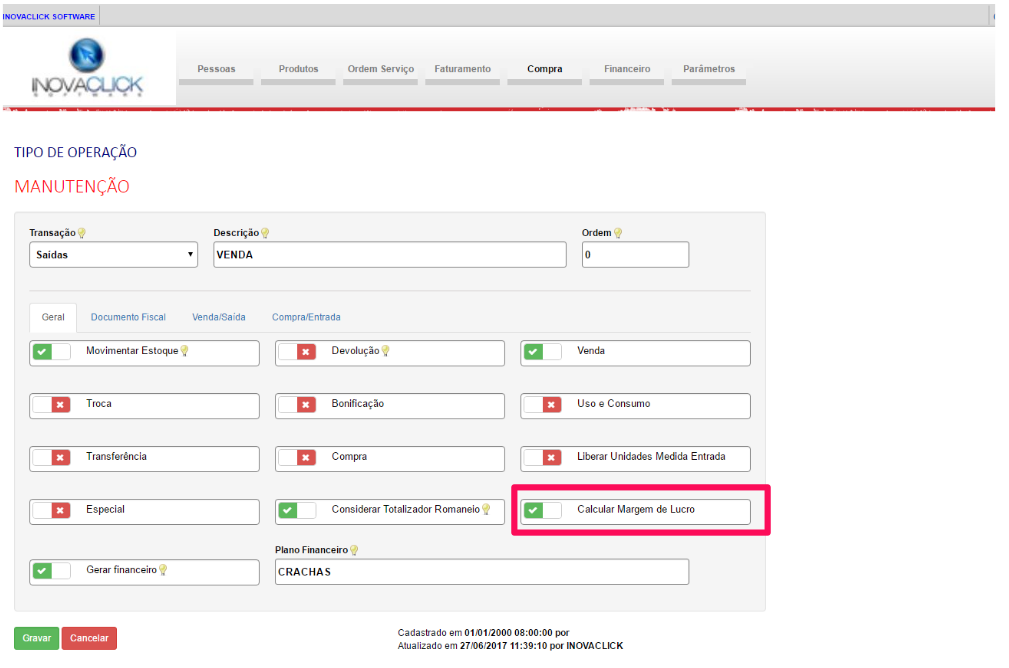This screenshot has height=668, width=1009.
Task: Enable the Troca toggle
Action: pyautogui.click(x=51, y=404)
